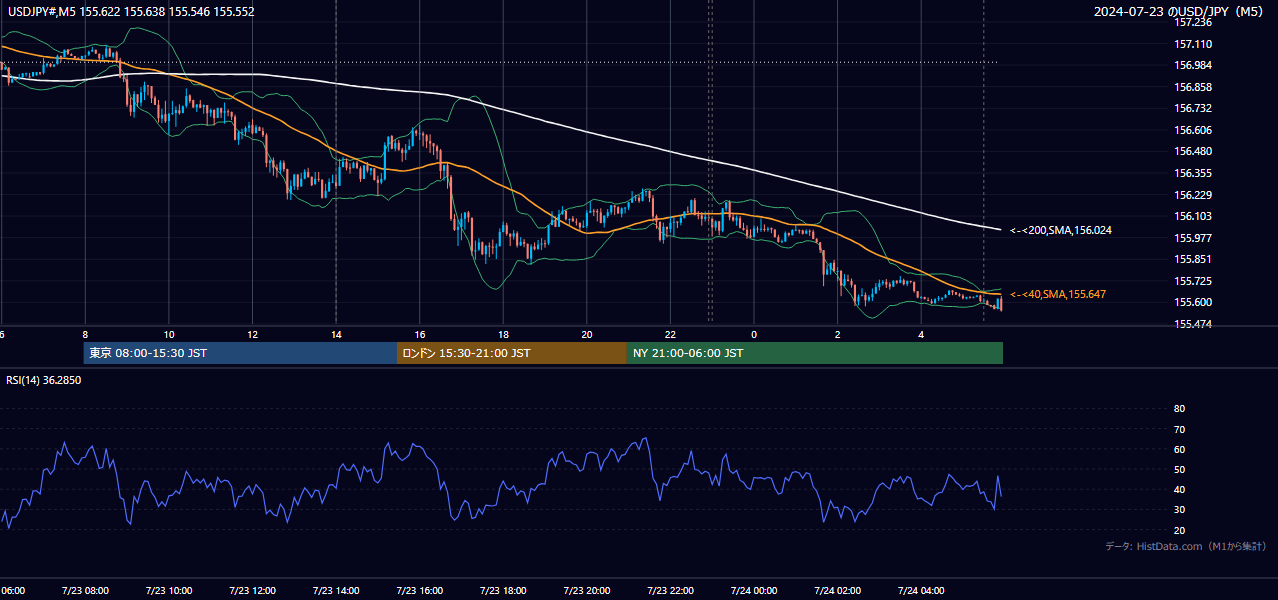Click the 156.984 price axis label
The width and height of the screenshot is (1278, 600).
point(1193,65)
